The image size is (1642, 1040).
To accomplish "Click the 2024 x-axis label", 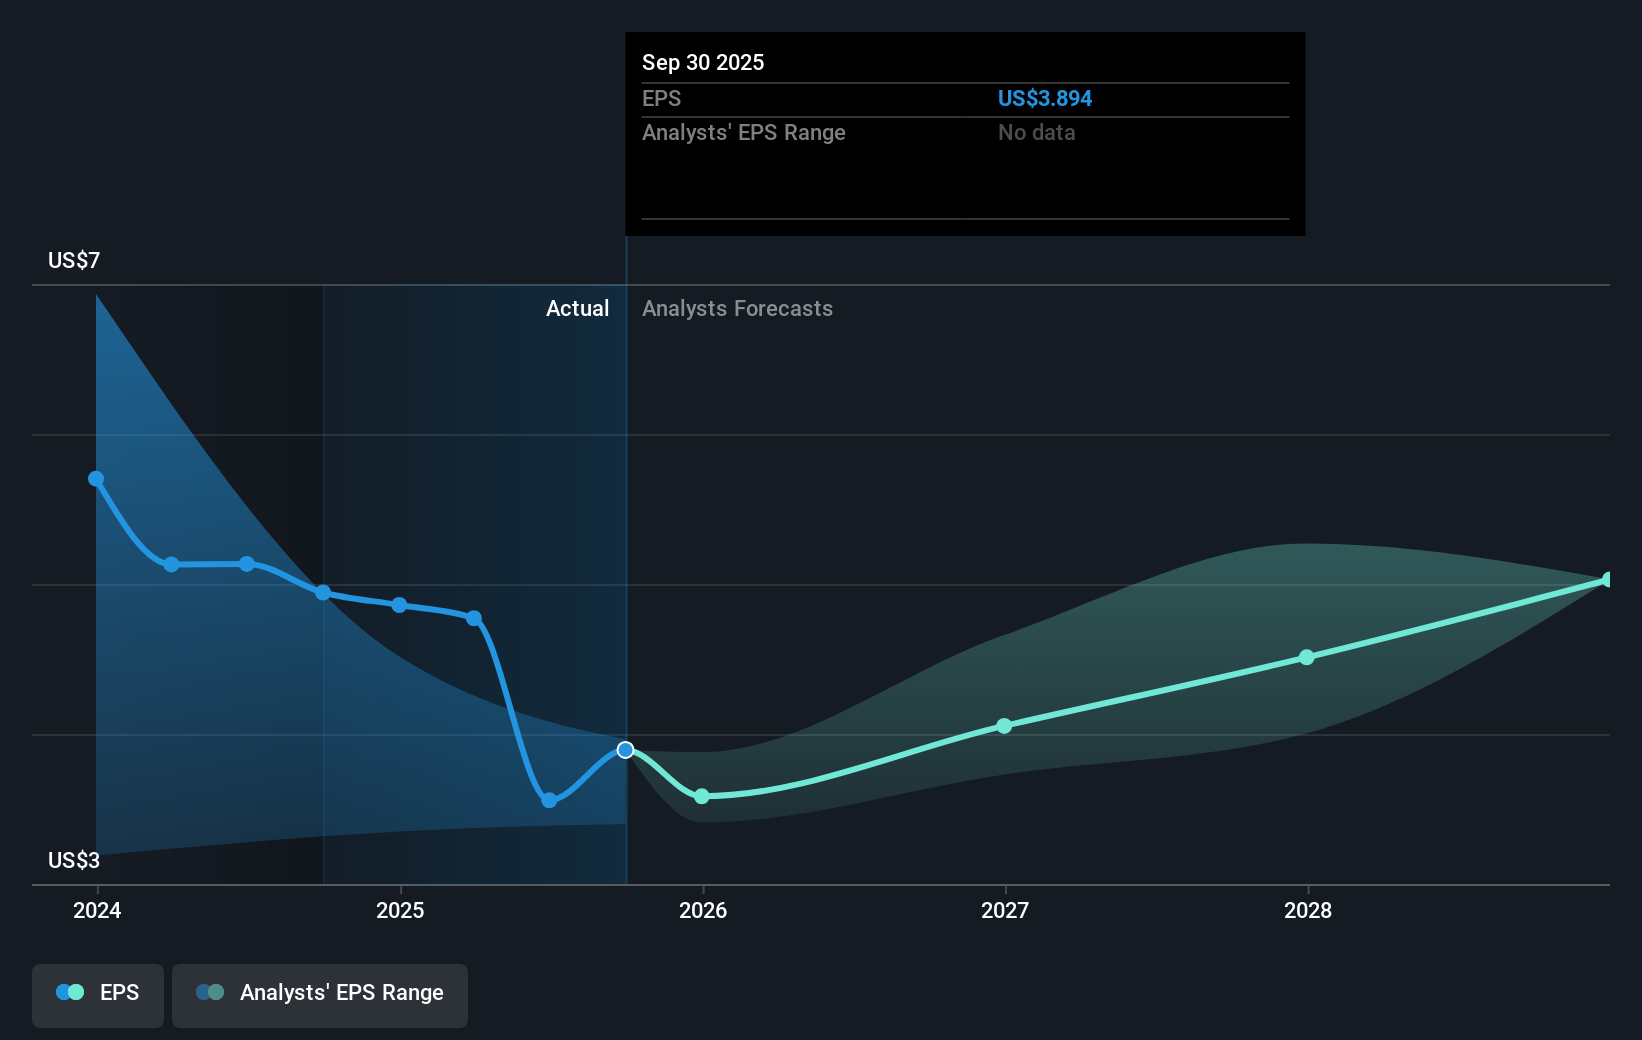I will [97, 910].
